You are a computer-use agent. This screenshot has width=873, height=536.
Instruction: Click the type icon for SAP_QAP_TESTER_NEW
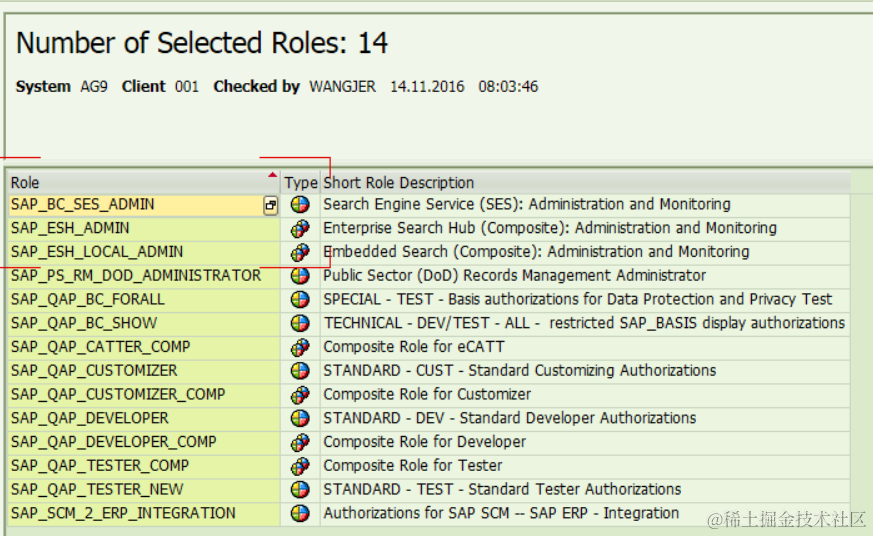[300, 490]
